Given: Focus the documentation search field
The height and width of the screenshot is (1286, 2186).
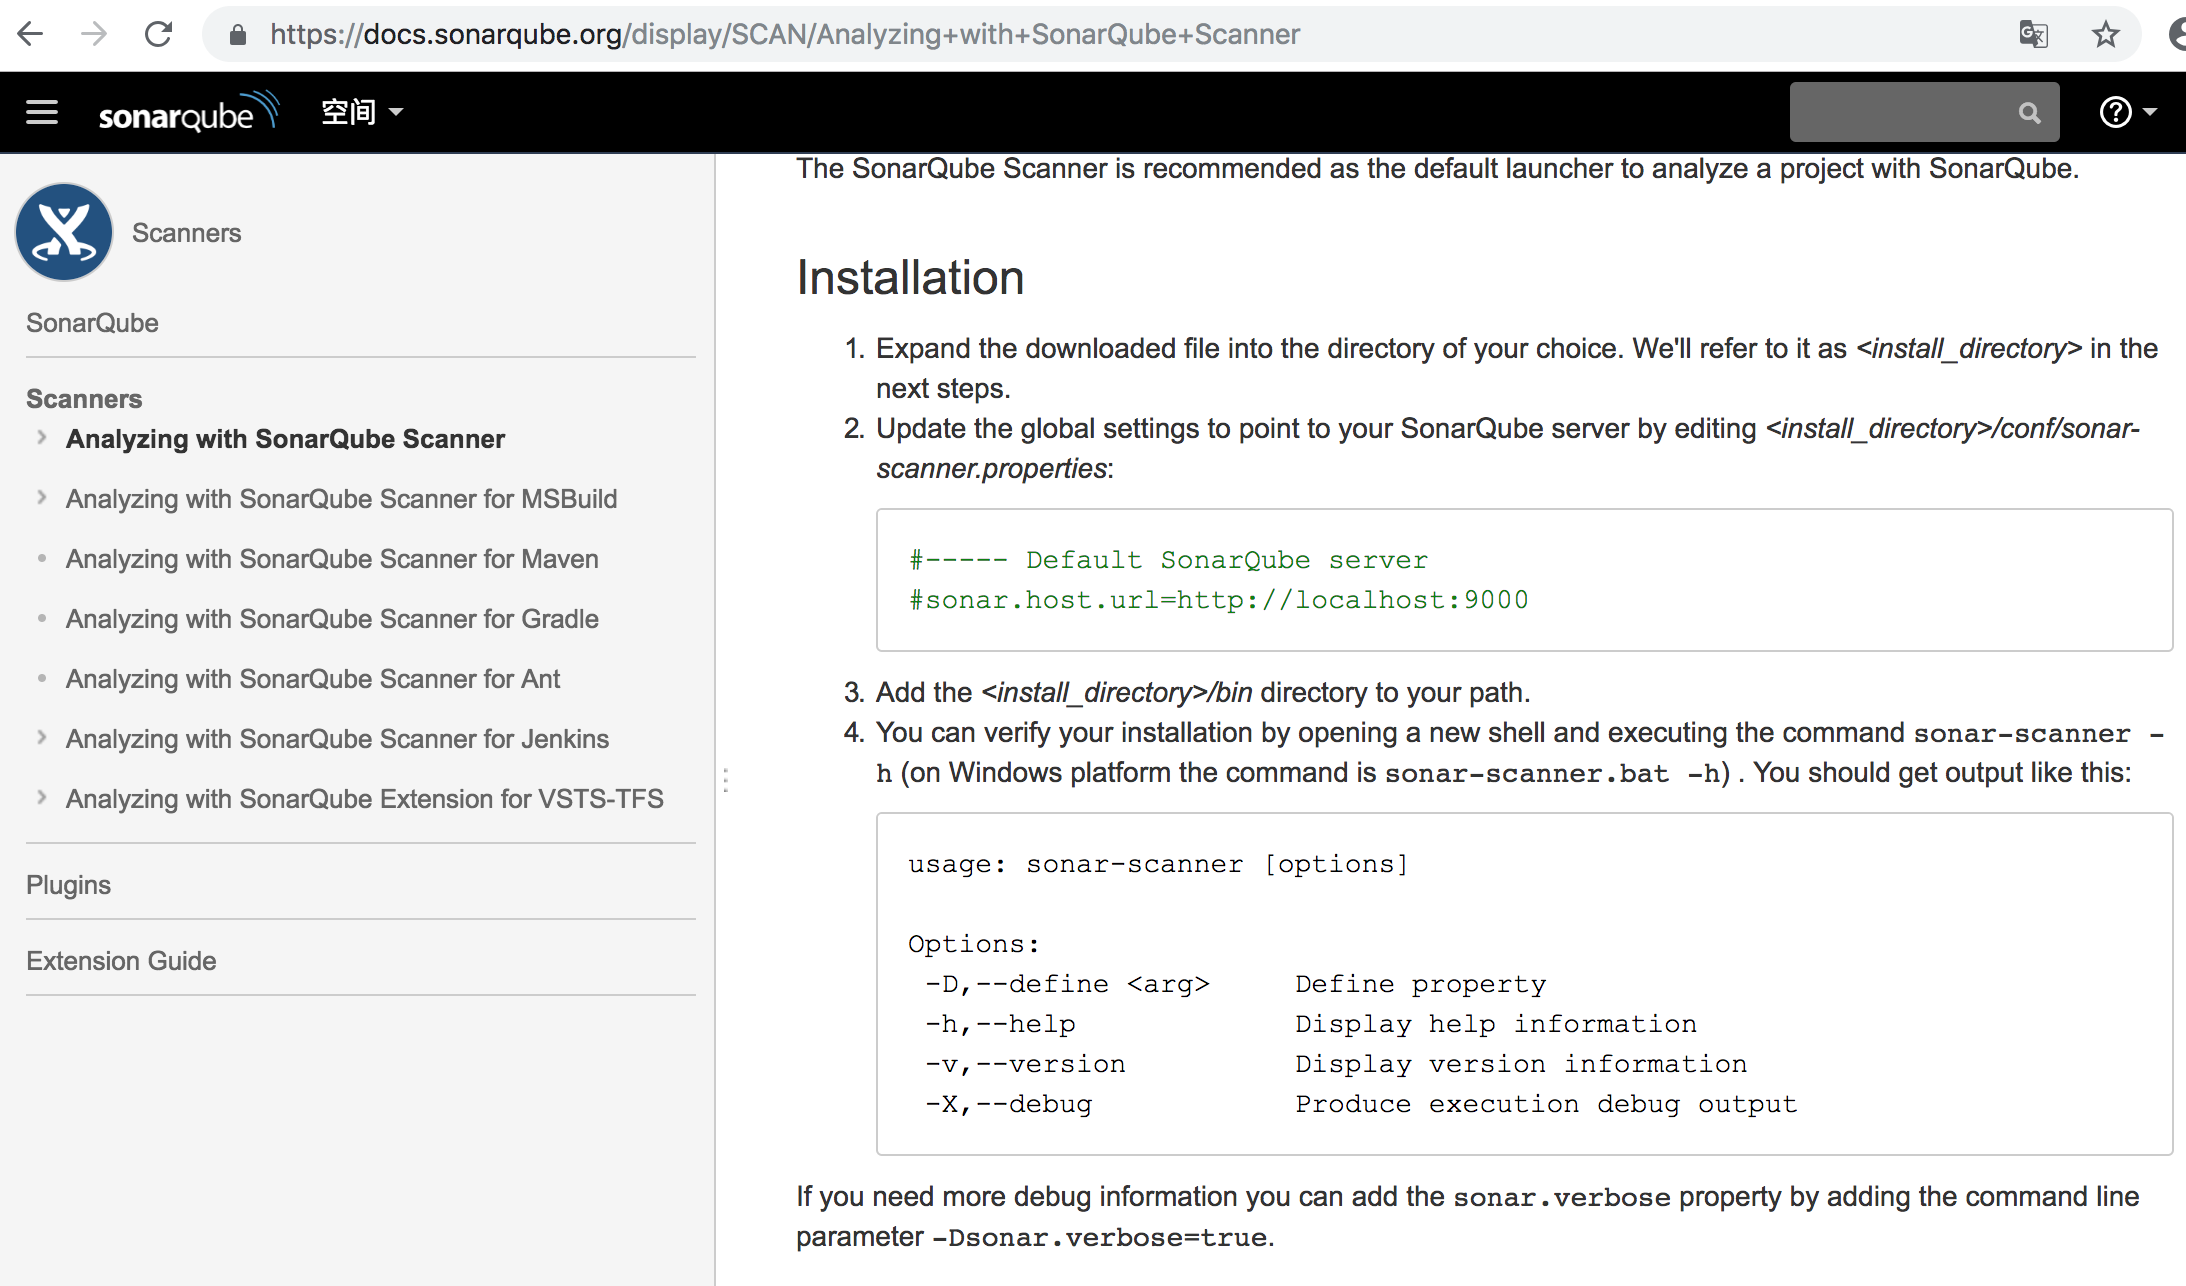Looking at the screenshot, I should coord(1924,112).
